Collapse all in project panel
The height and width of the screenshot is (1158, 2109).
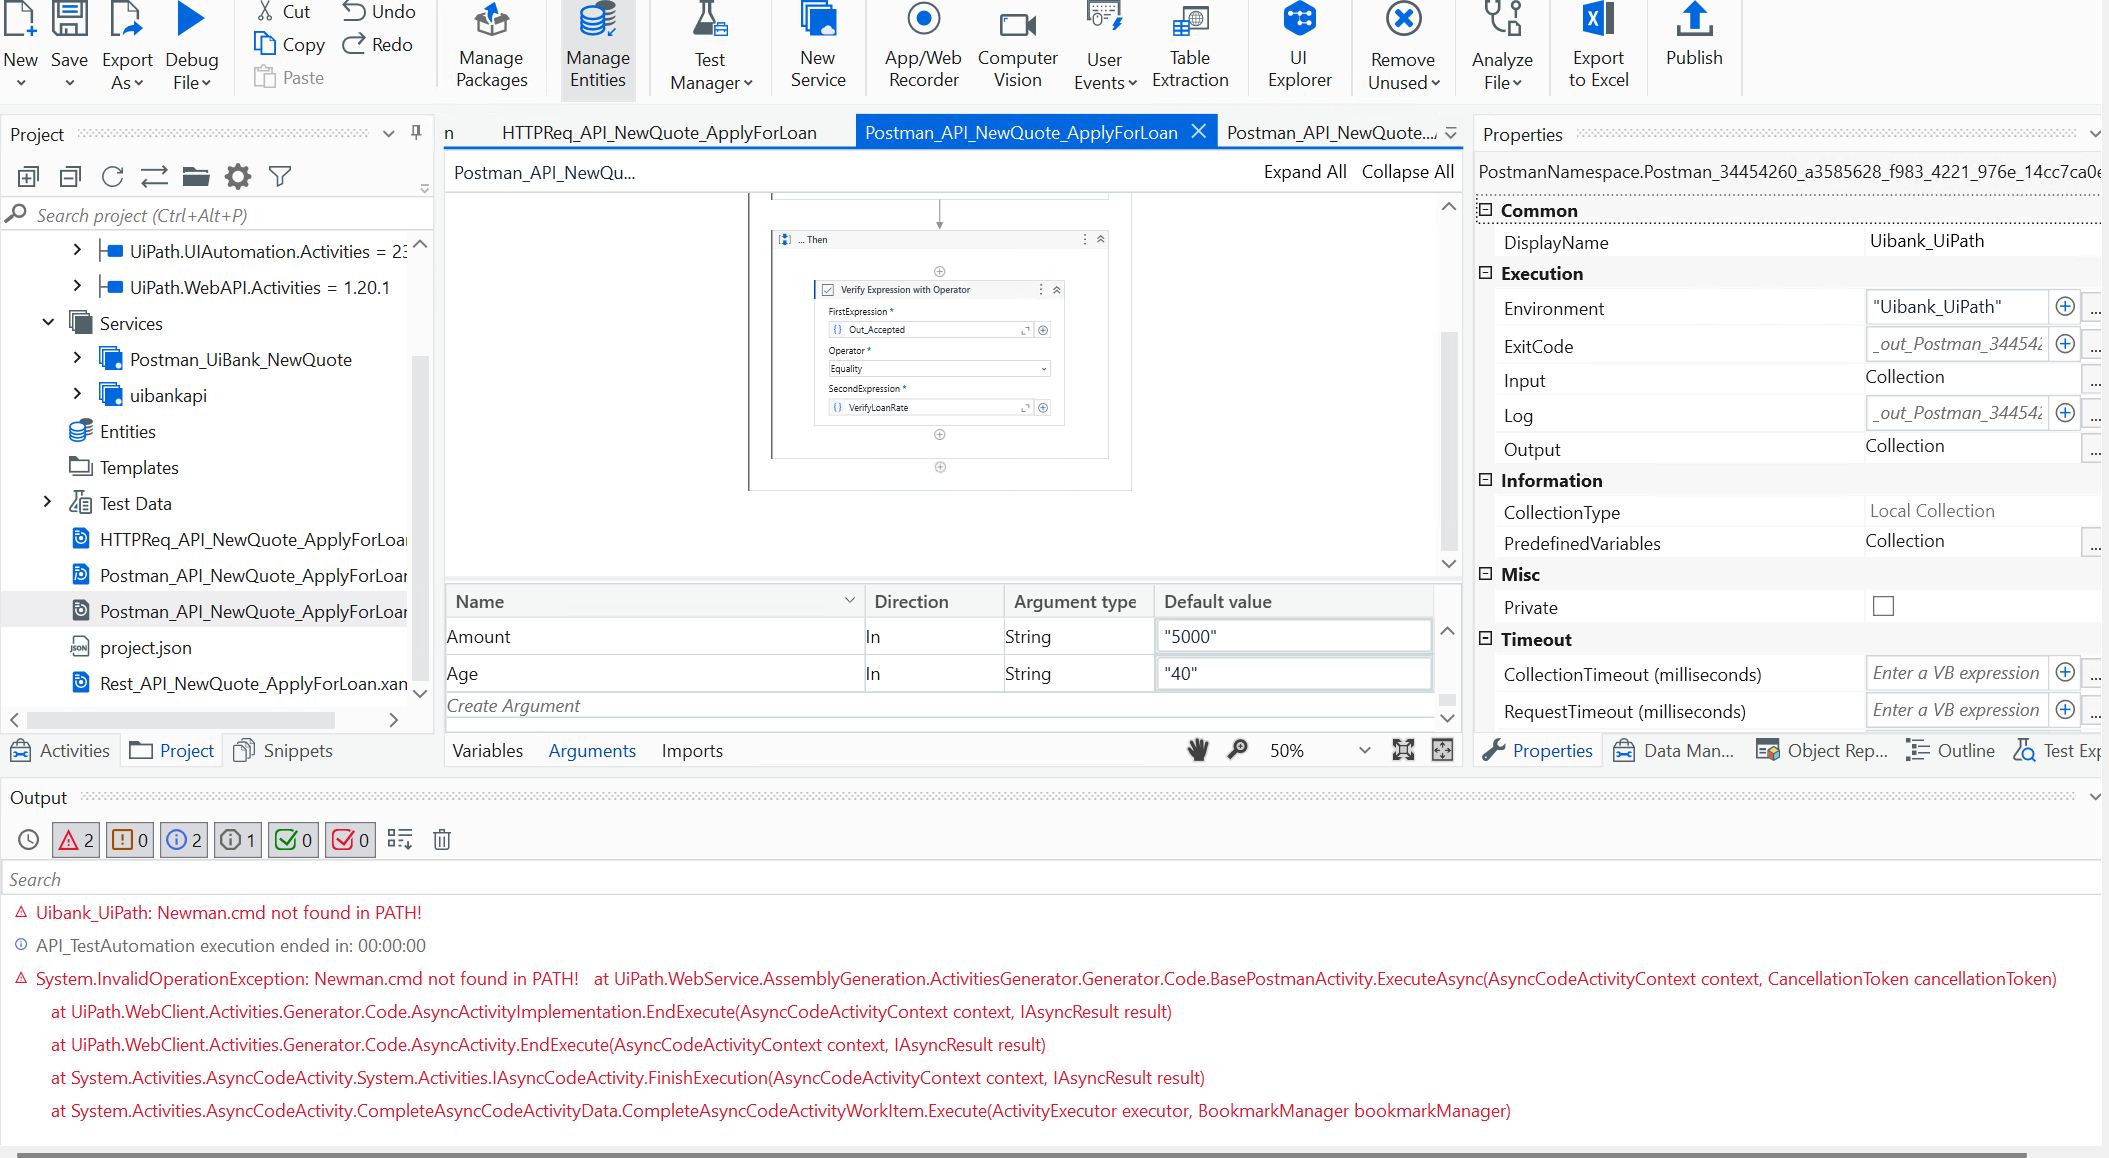[70, 177]
